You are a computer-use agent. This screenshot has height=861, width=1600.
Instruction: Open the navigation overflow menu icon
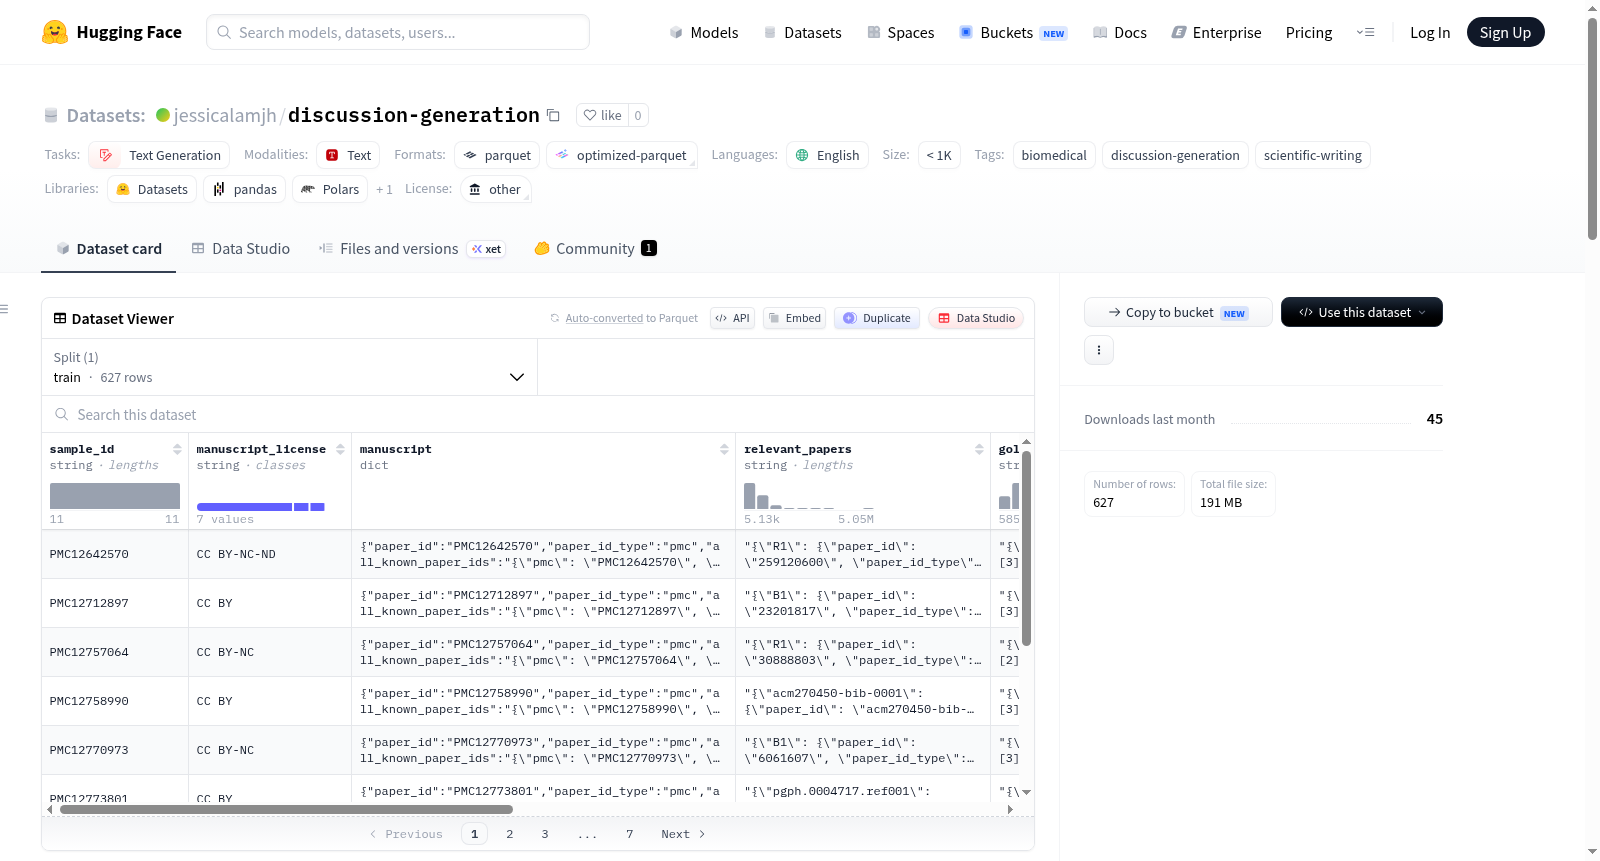point(1365,32)
